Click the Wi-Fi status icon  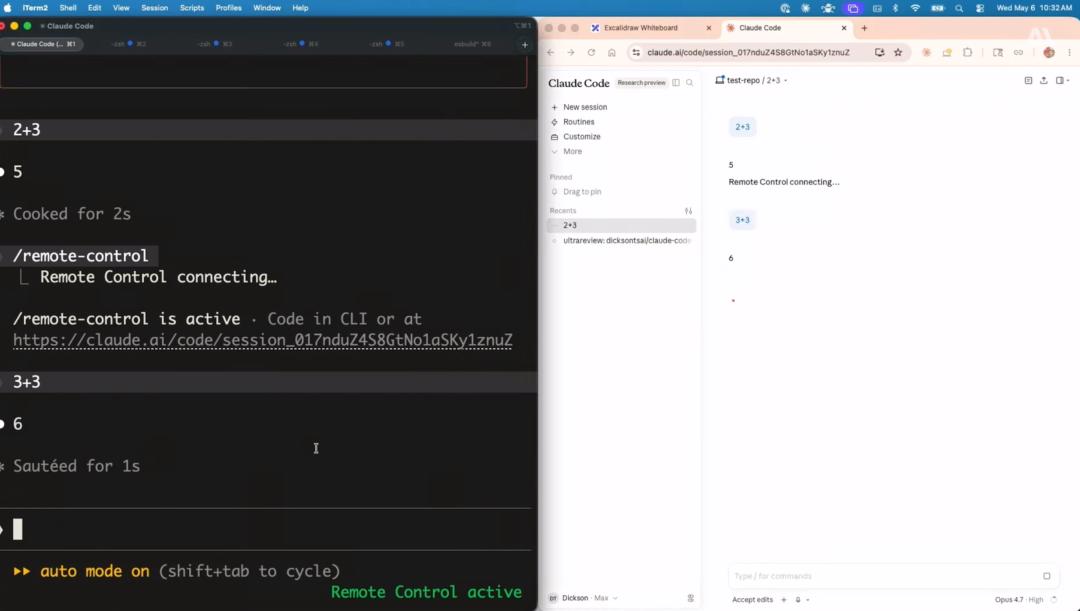[x=915, y=8]
